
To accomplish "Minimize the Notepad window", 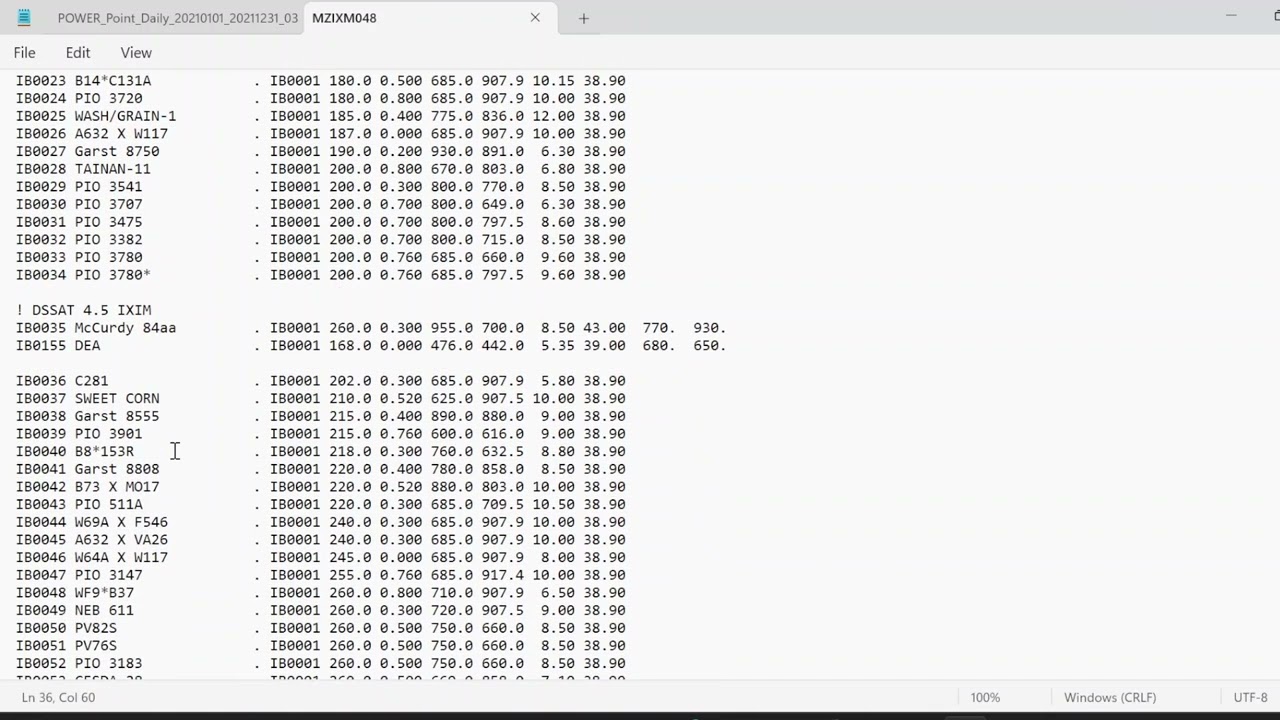I will 1231,16.
